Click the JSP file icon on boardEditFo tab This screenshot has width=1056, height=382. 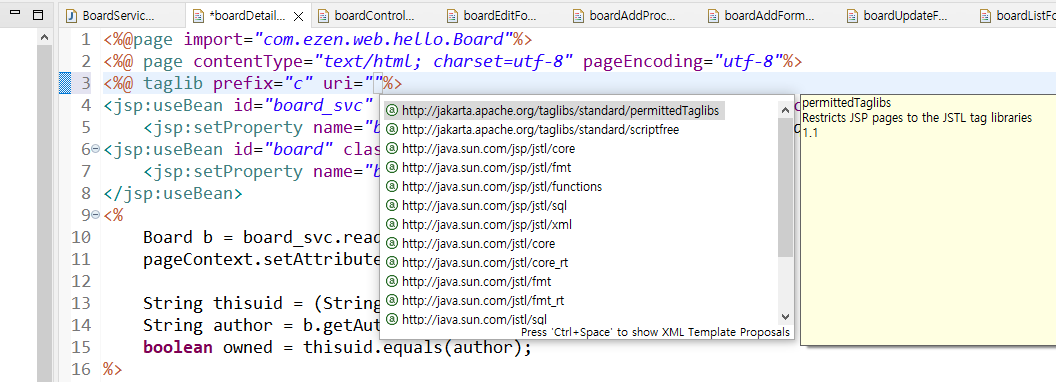tap(452, 15)
